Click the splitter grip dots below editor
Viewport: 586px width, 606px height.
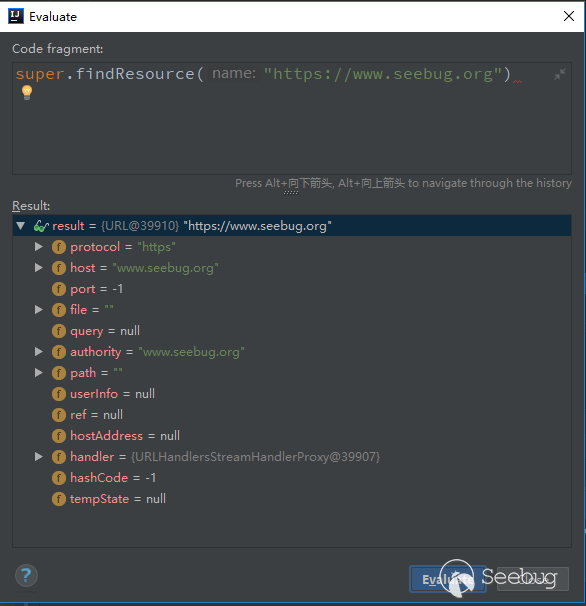tap(291, 192)
